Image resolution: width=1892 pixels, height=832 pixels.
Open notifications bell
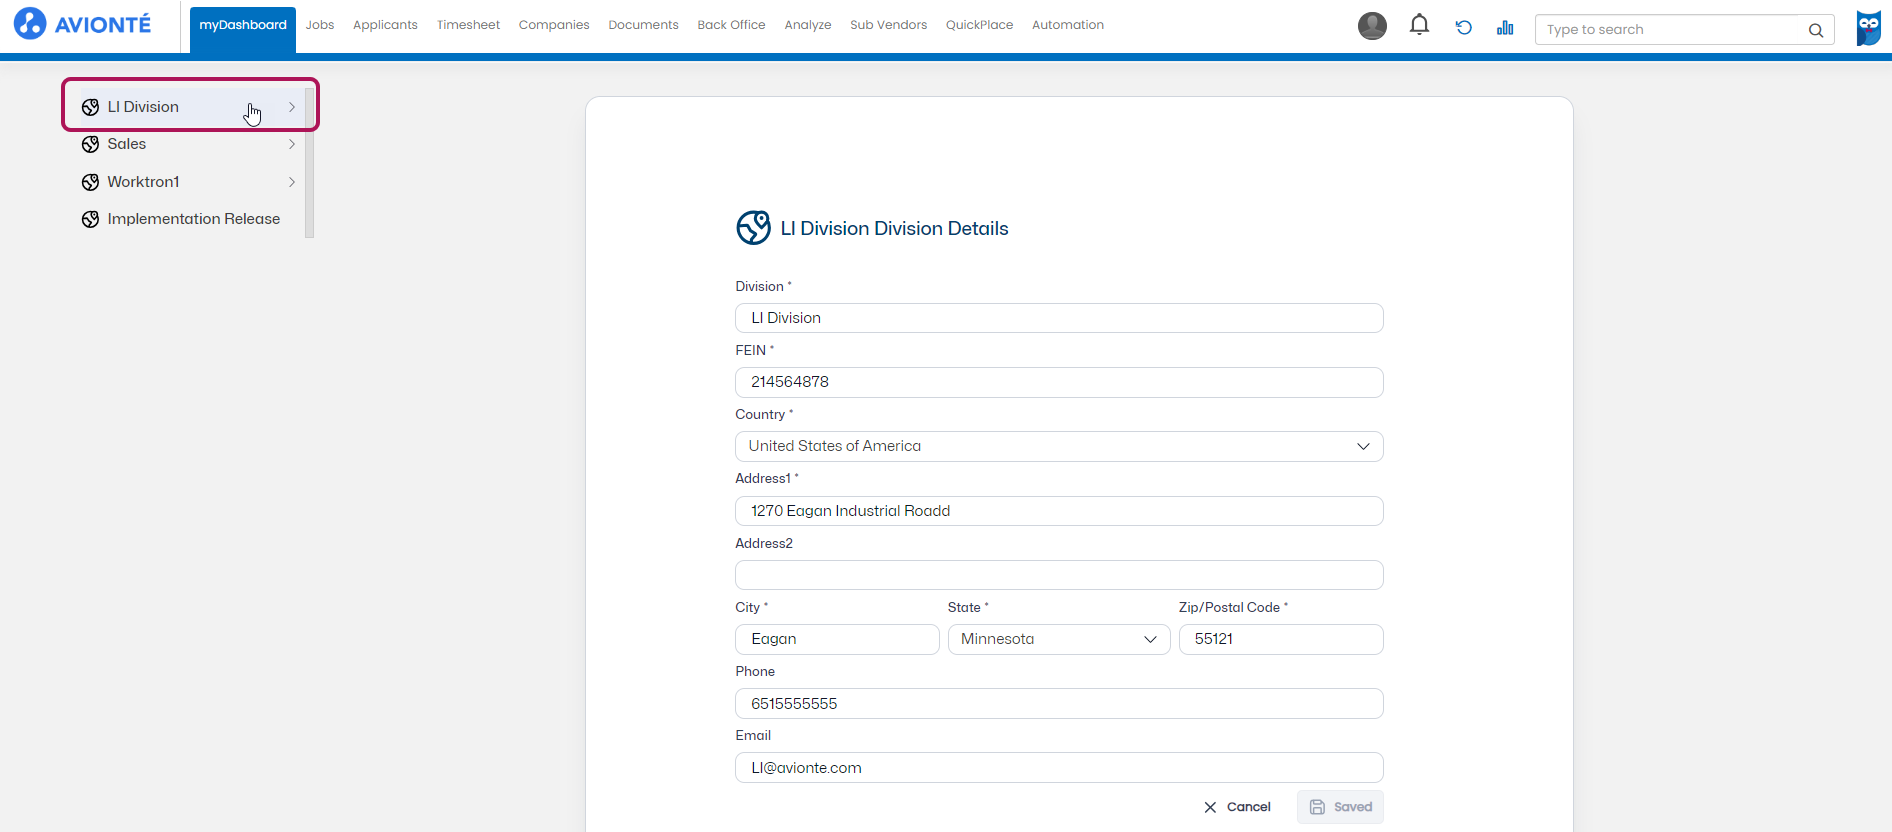pyautogui.click(x=1419, y=25)
